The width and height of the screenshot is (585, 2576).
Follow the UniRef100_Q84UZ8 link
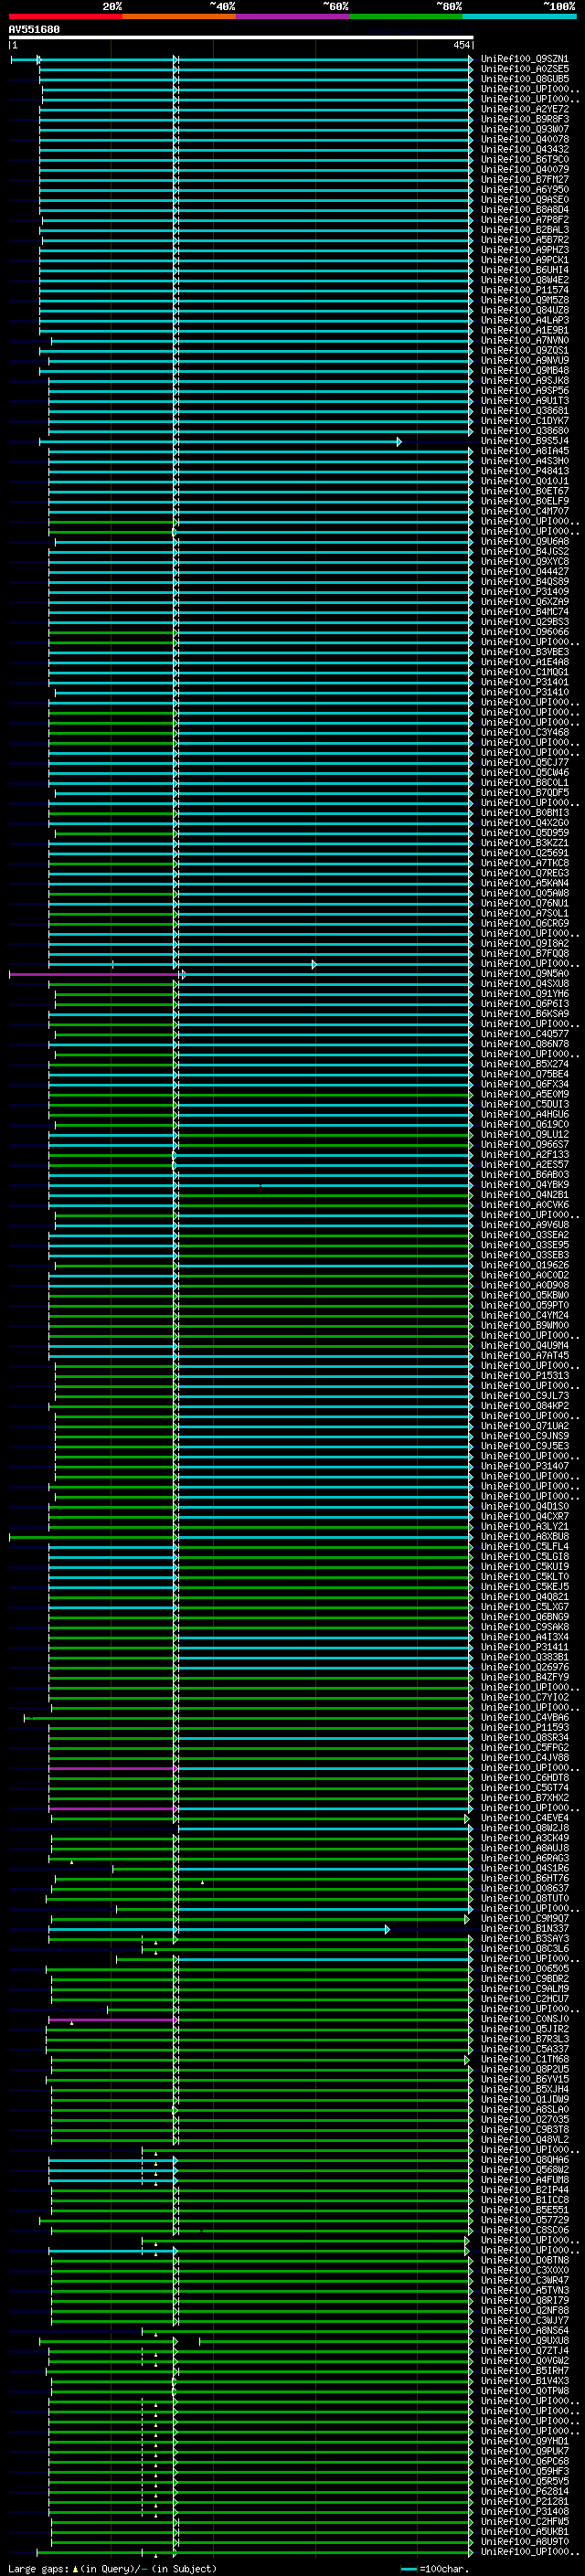pos(524,310)
